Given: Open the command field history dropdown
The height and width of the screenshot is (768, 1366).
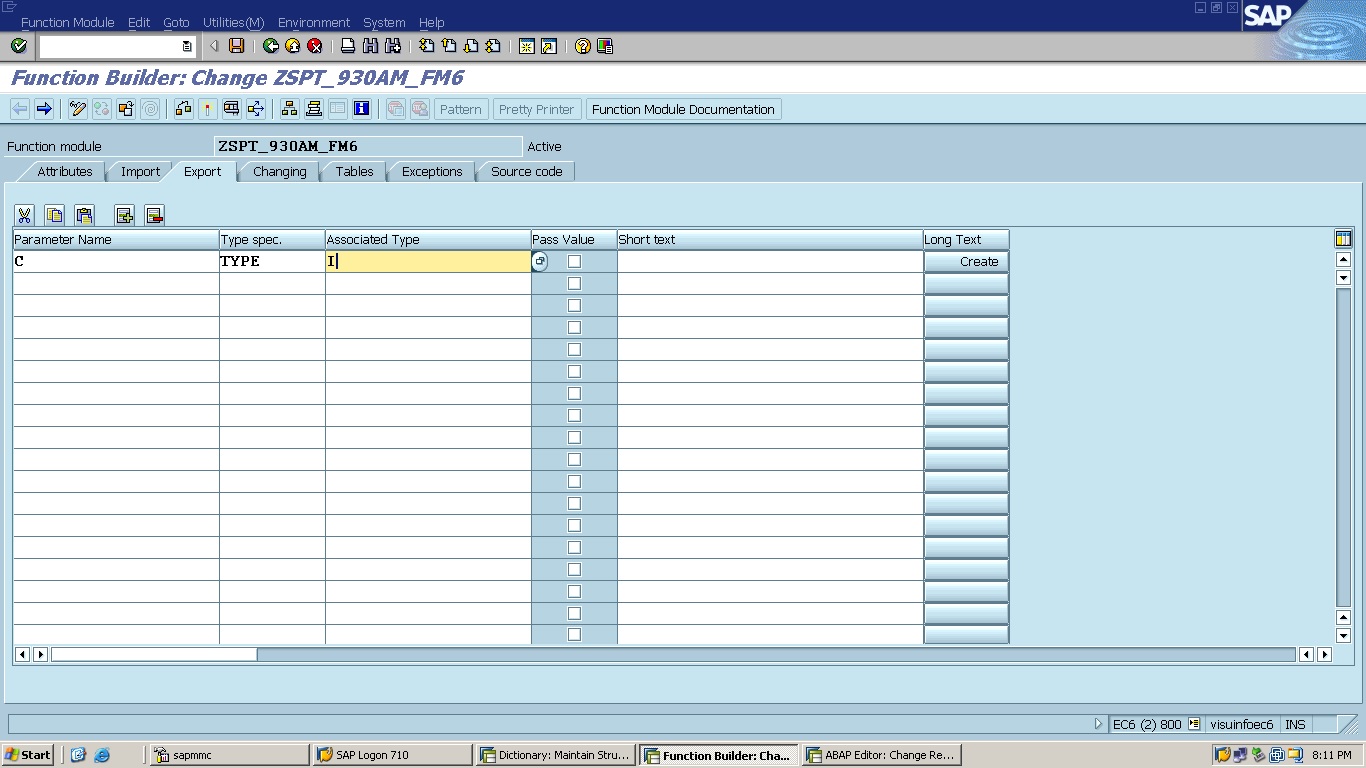Looking at the screenshot, I should click(x=187, y=46).
